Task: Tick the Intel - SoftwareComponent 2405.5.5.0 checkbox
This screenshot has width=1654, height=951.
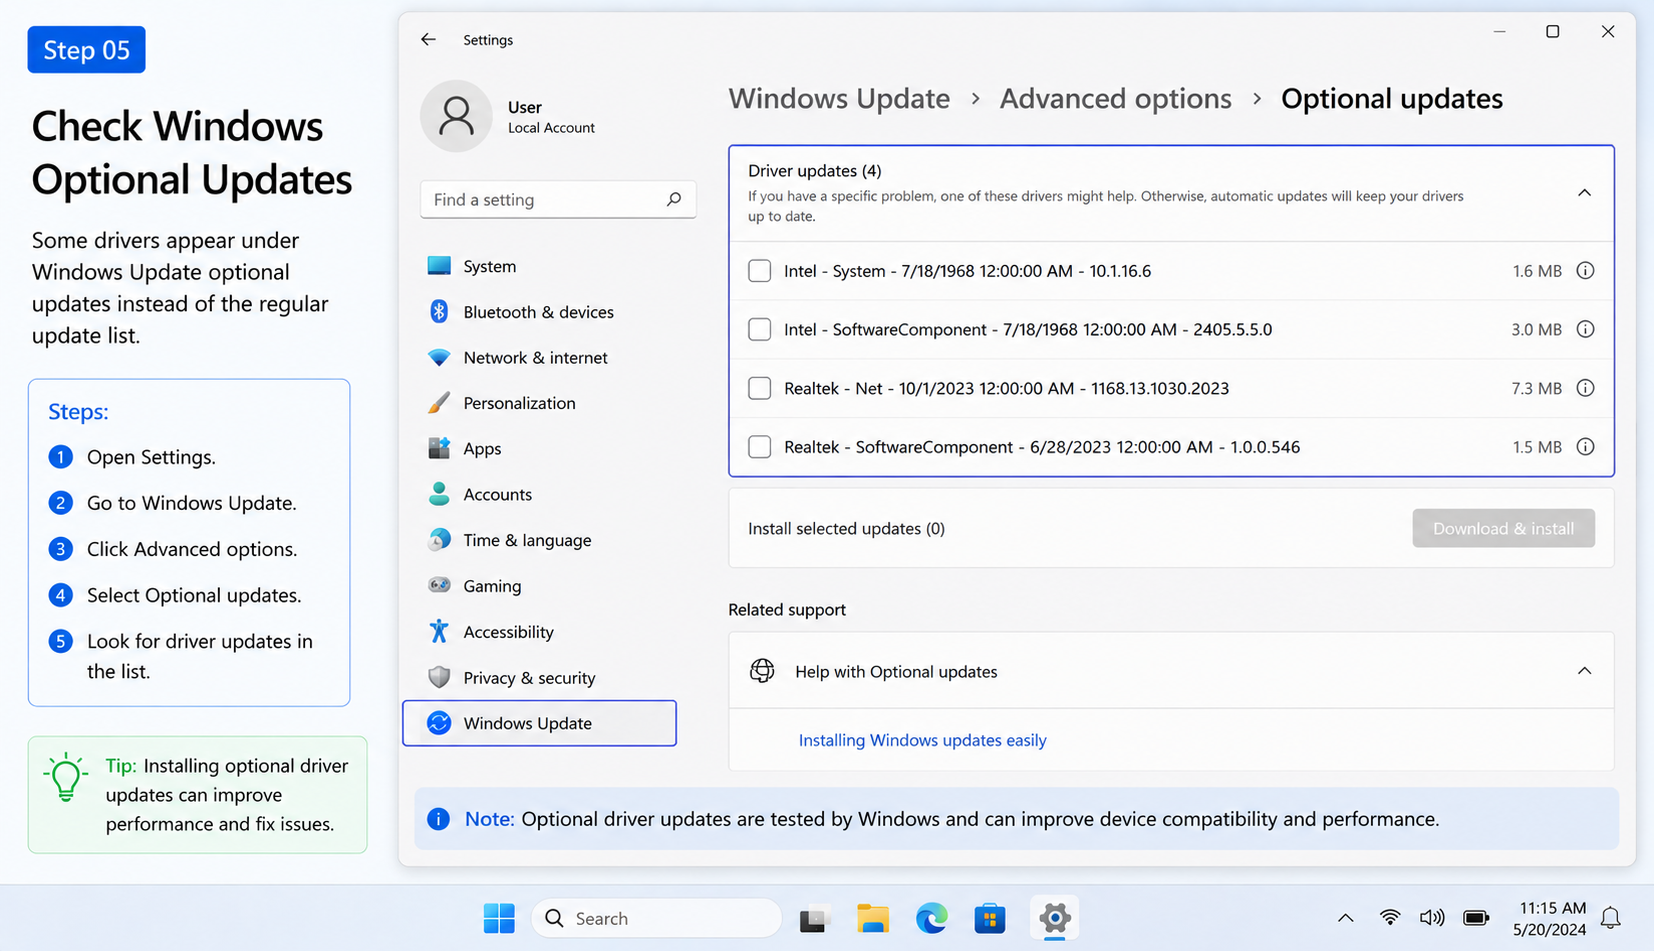Action: tap(760, 329)
